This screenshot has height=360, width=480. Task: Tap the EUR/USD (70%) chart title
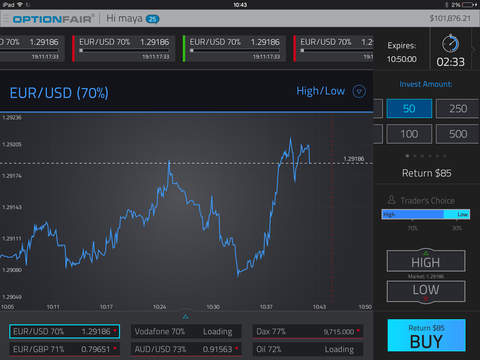[59, 93]
